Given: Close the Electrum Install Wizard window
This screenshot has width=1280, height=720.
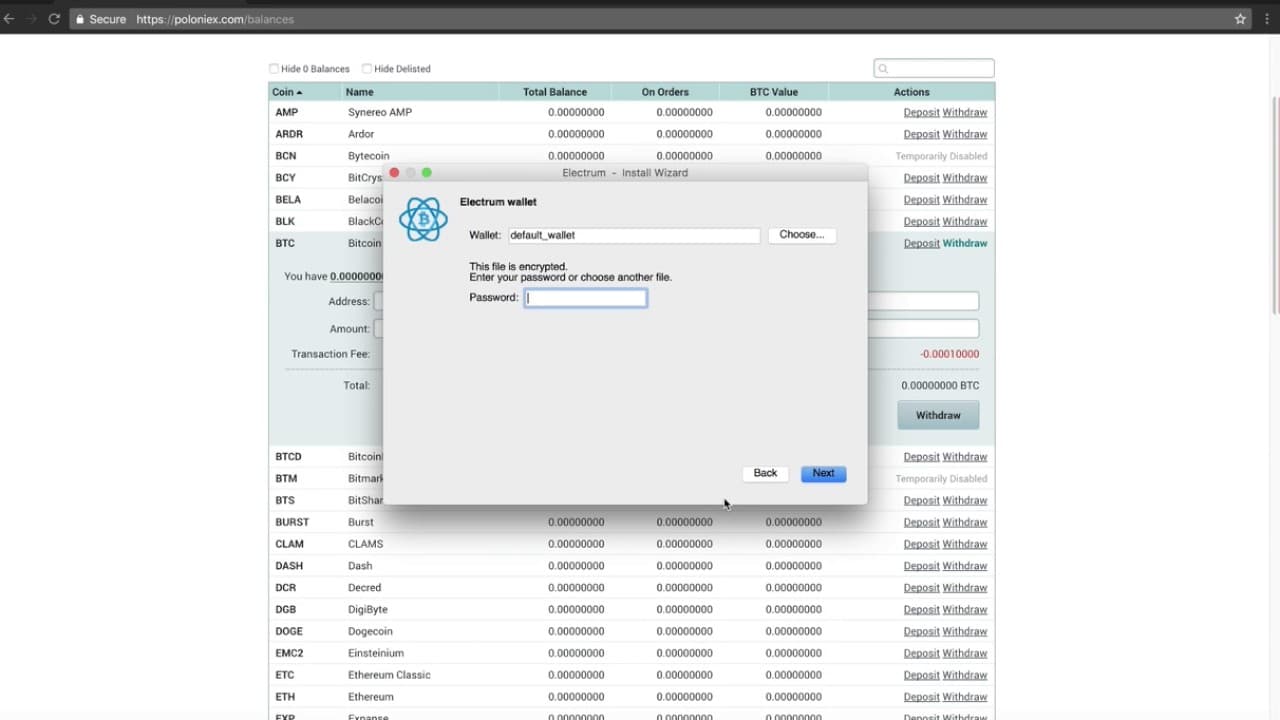Looking at the screenshot, I should [394, 173].
